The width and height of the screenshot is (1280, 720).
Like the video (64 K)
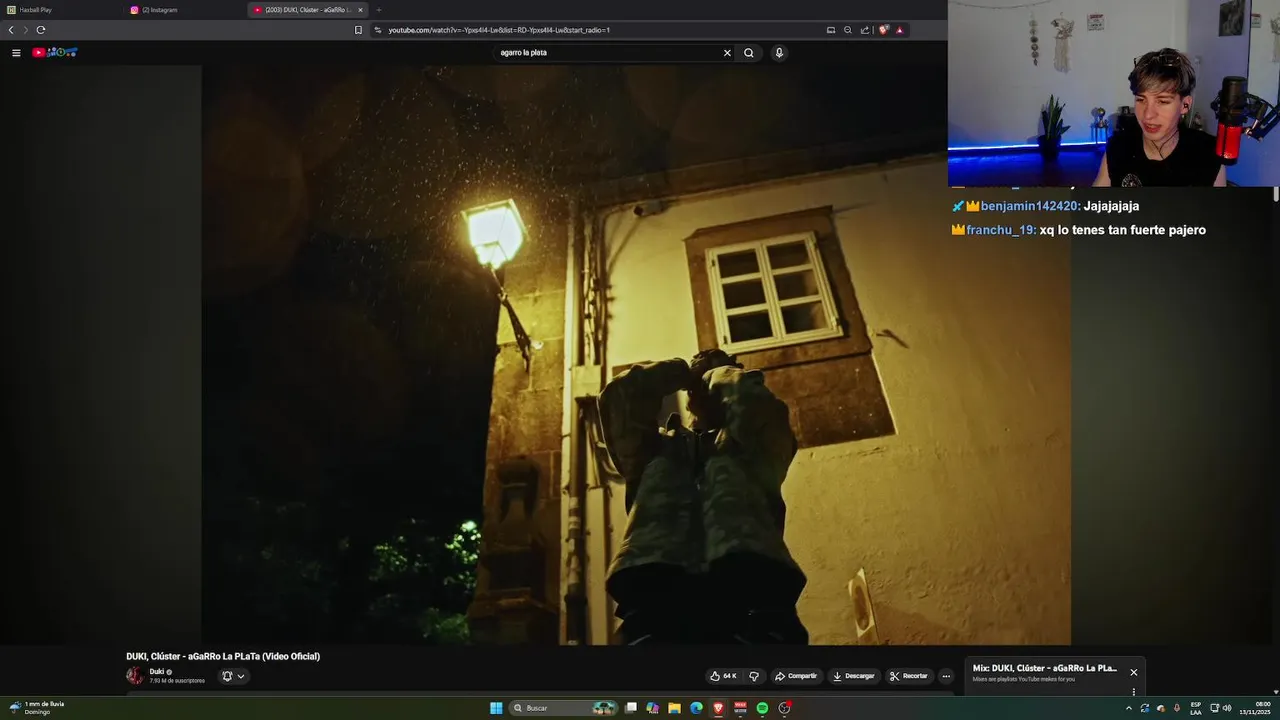point(723,676)
